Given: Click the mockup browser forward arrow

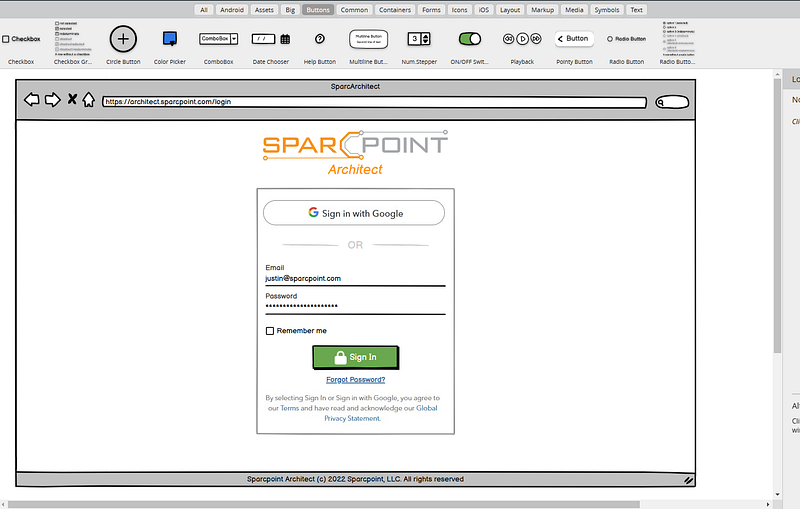Looking at the screenshot, I should 53,99.
